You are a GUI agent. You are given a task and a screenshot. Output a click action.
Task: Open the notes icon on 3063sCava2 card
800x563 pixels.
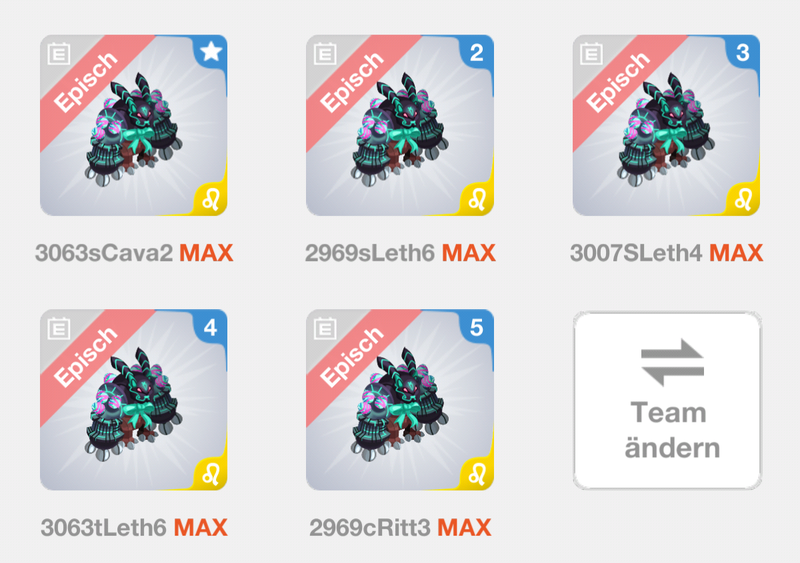coord(59,54)
